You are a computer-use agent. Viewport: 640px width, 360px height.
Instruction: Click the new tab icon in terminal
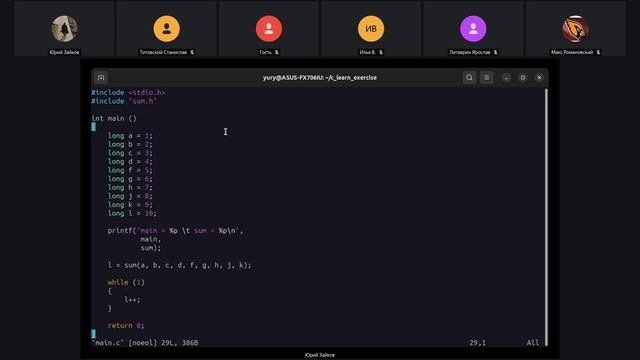tap(101, 78)
